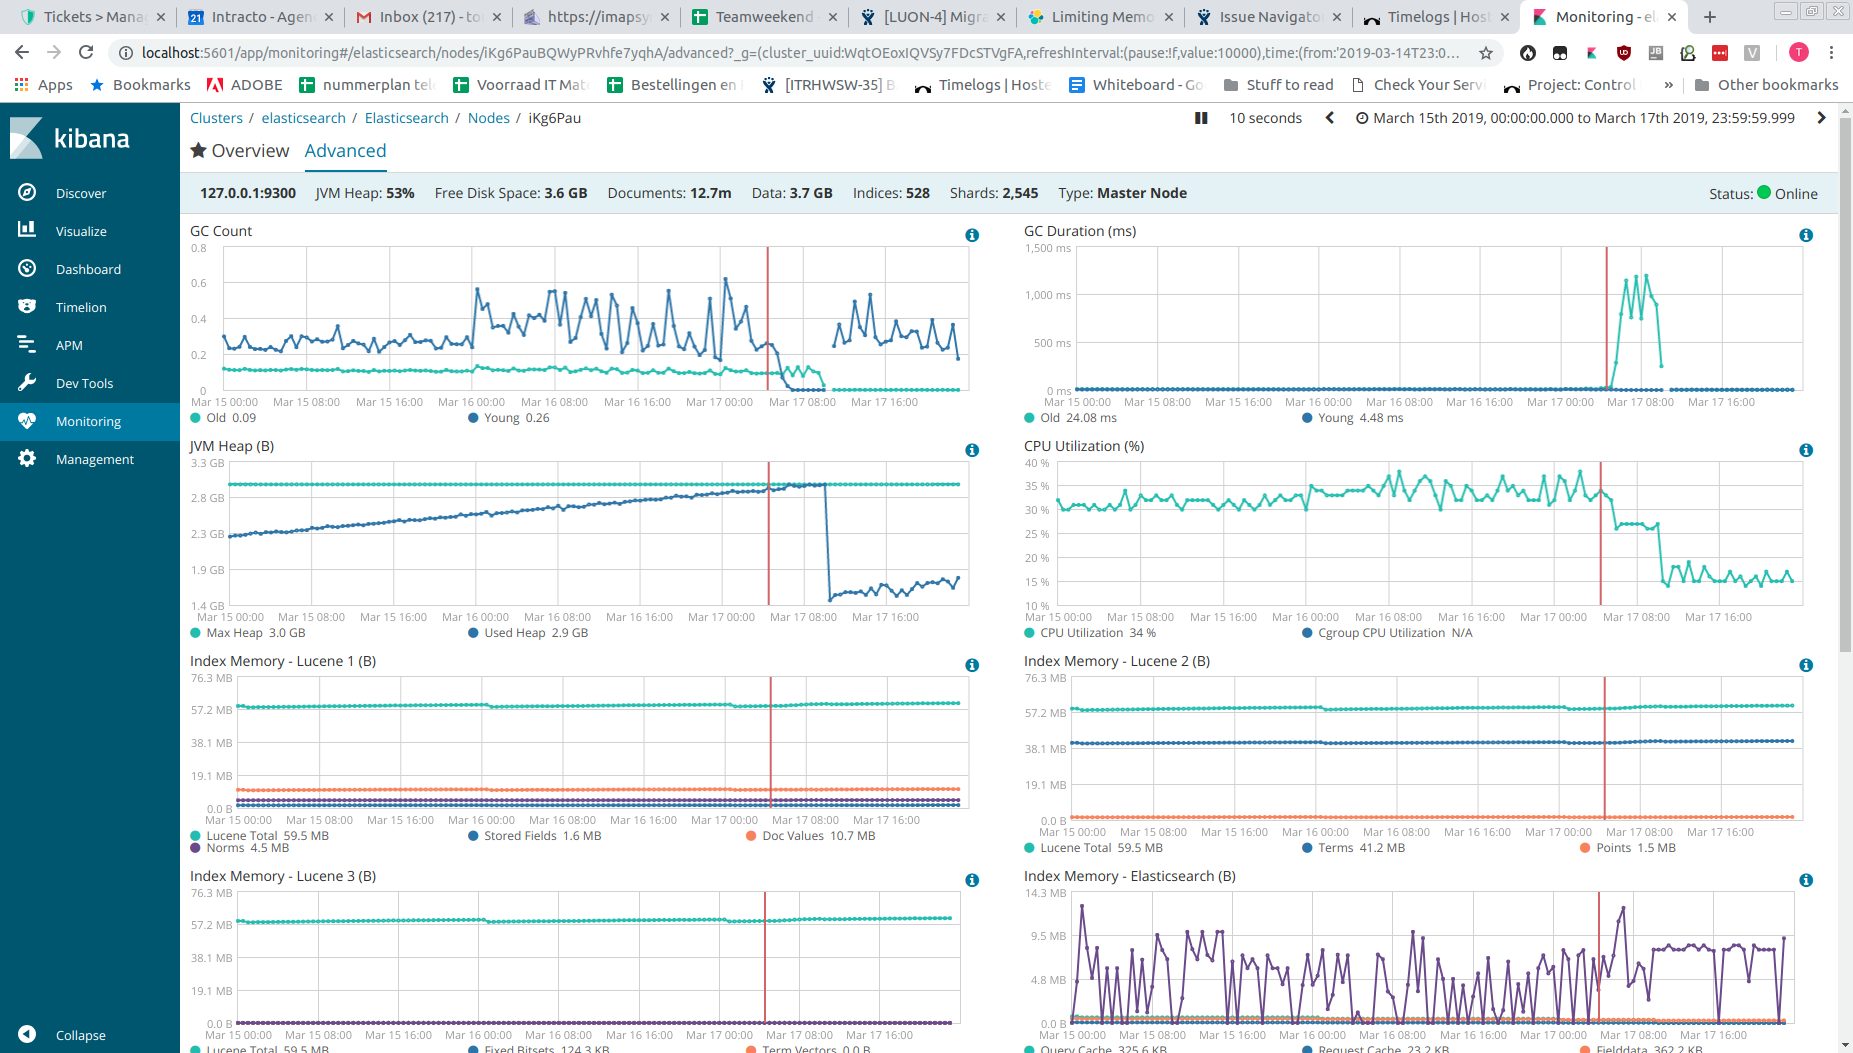This screenshot has width=1853, height=1053.
Task: Toggle CPU Utilization series in legend
Action: (1090, 633)
